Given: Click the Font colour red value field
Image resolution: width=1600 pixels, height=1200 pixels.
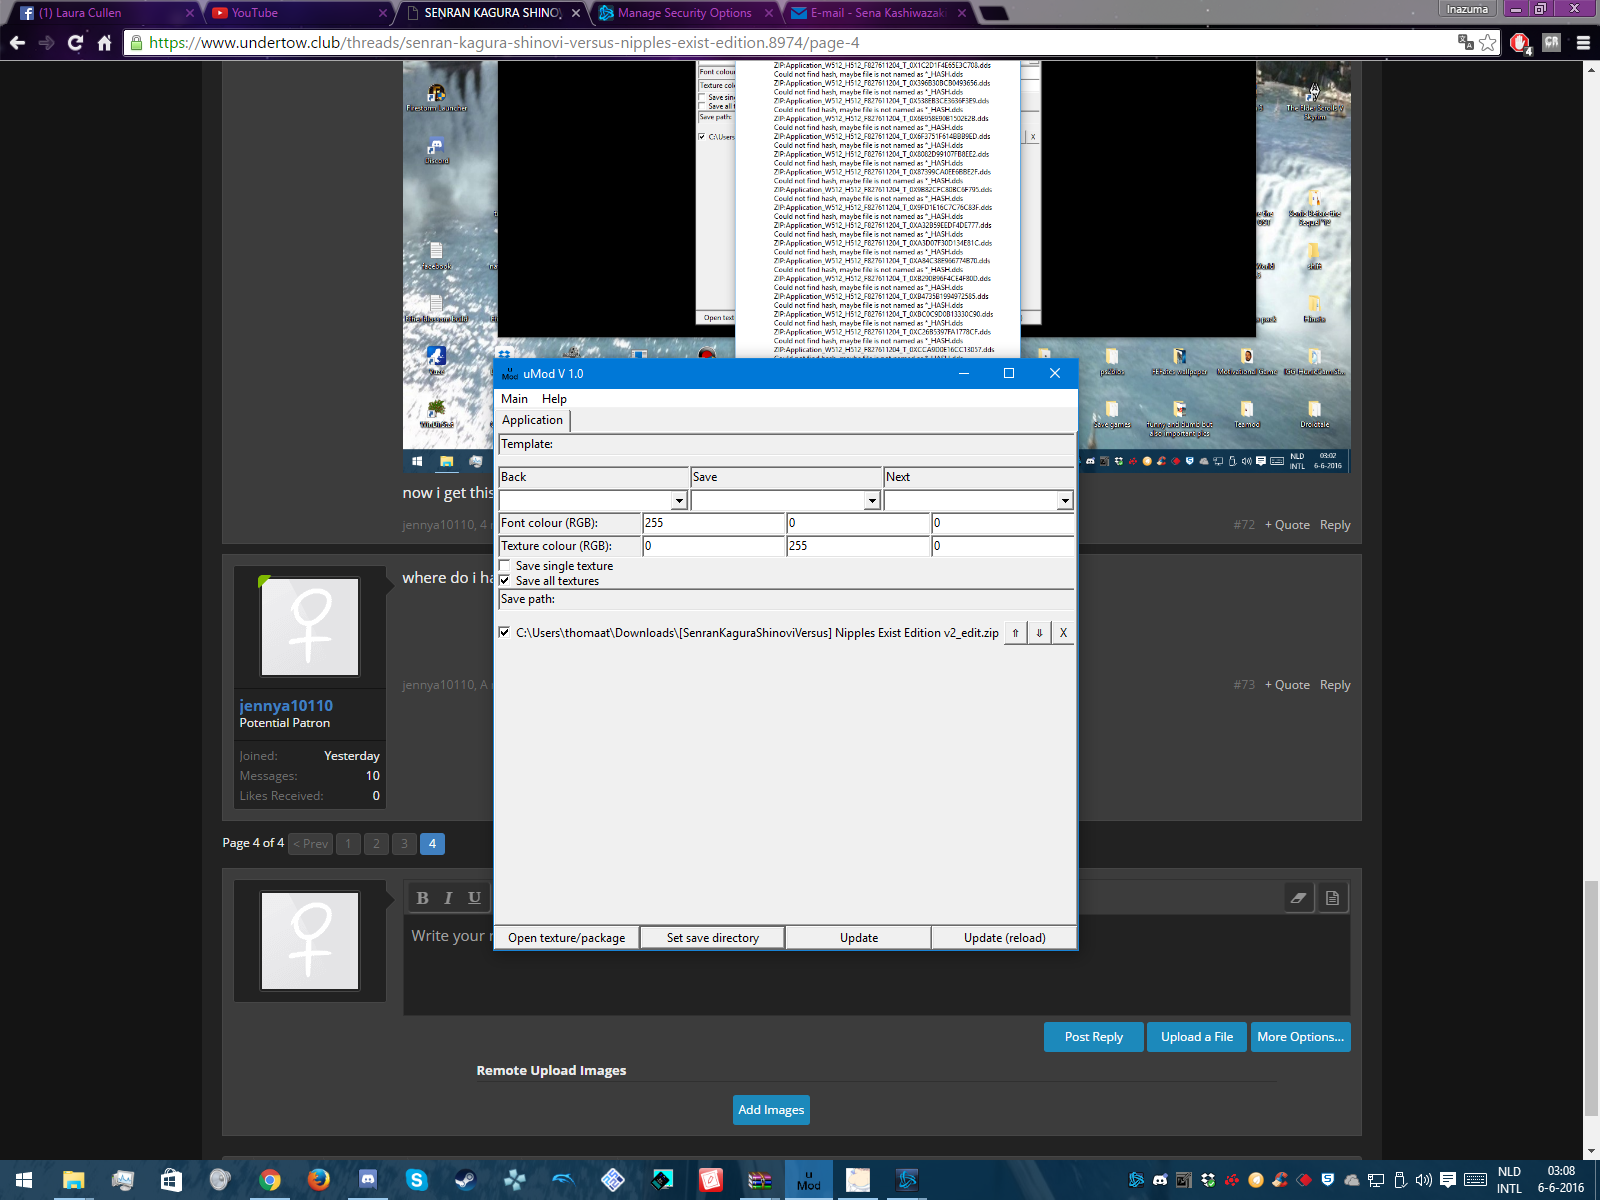Looking at the screenshot, I should coord(713,523).
